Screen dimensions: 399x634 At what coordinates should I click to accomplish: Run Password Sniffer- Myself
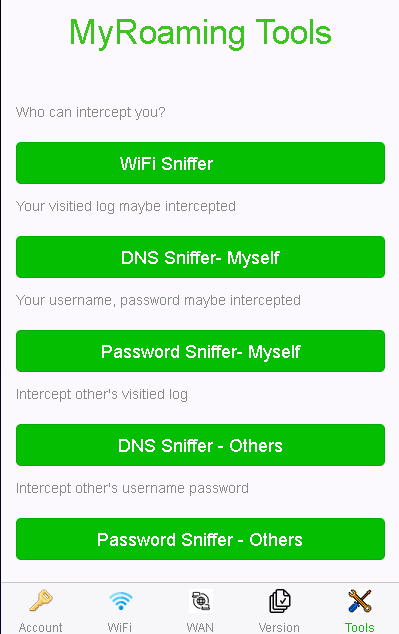pyautogui.click(x=200, y=351)
